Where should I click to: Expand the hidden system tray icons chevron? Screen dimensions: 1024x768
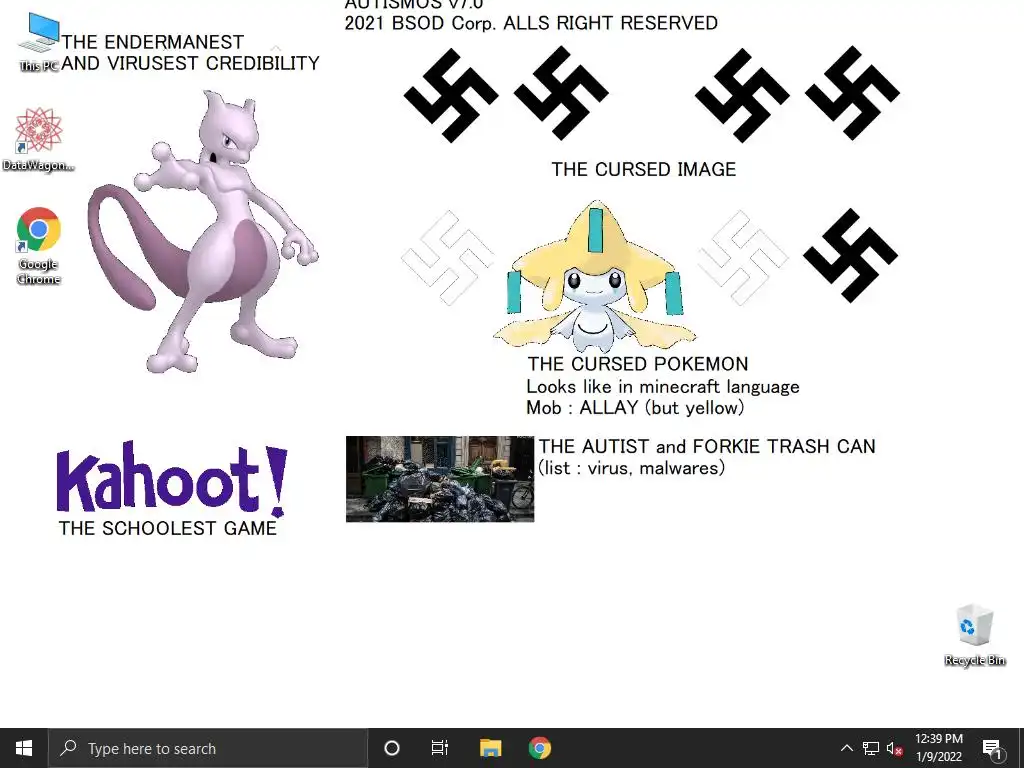click(846, 748)
